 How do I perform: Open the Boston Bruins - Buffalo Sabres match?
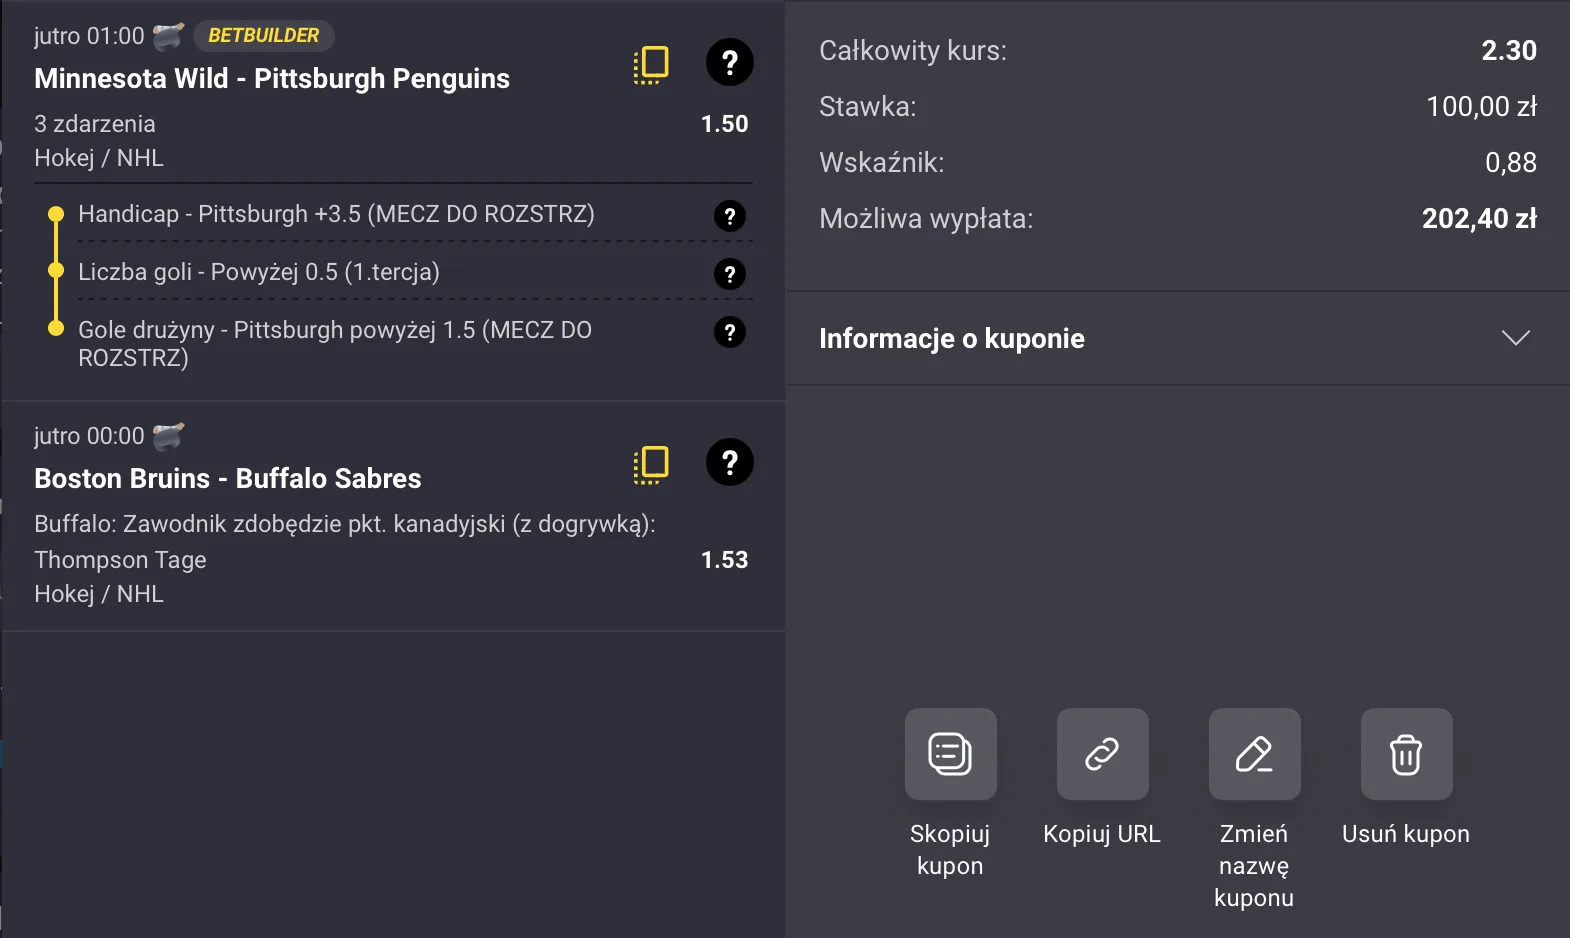[x=228, y=478]
